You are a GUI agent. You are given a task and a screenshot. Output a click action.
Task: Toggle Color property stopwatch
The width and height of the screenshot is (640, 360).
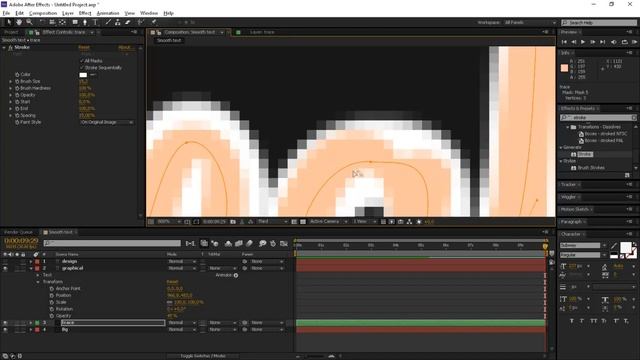(x=17, y=75)
